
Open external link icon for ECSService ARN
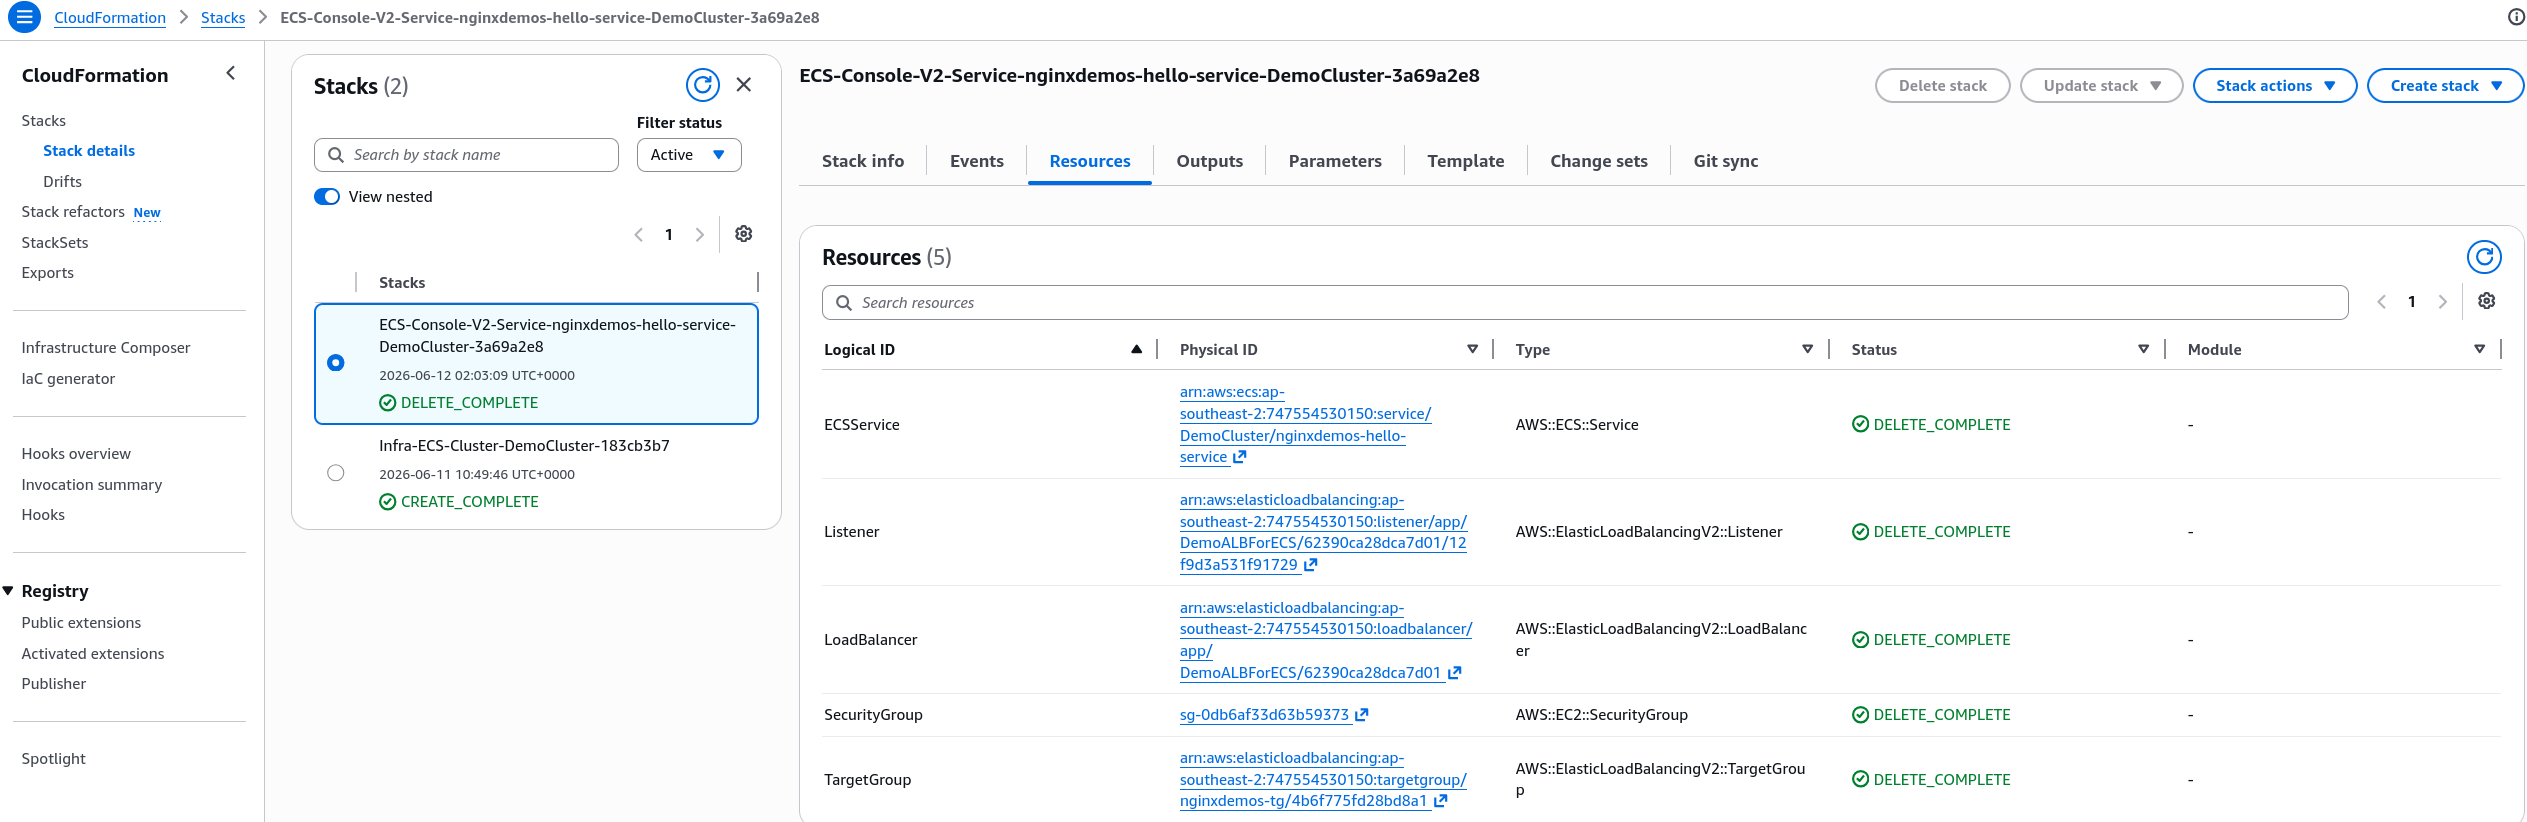[1240, 457]
